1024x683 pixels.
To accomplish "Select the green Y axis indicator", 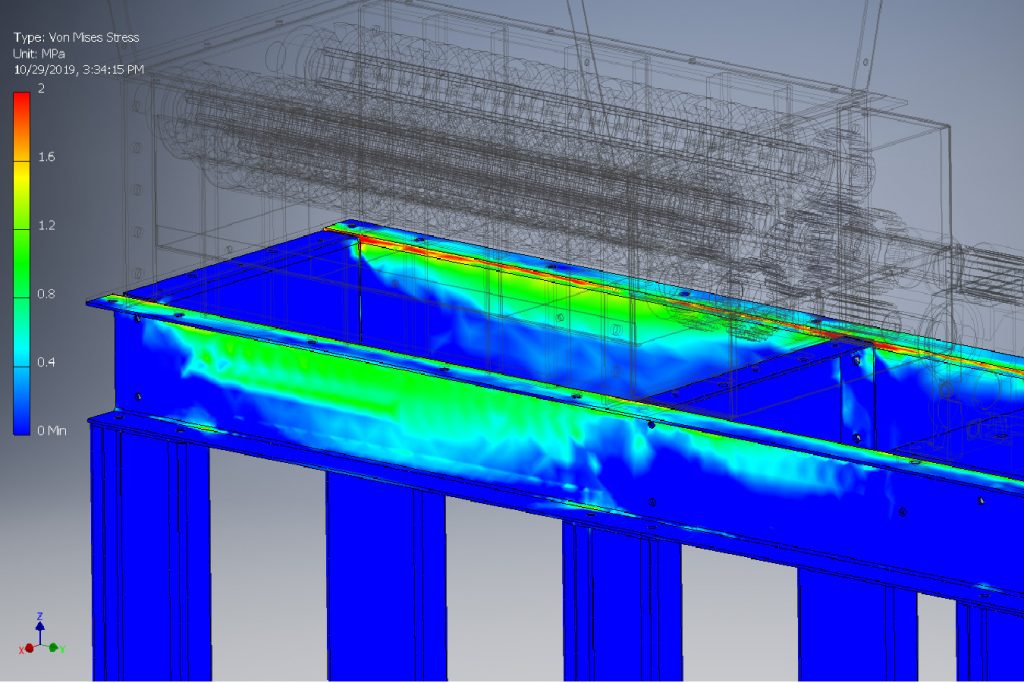I will [55, 649].
